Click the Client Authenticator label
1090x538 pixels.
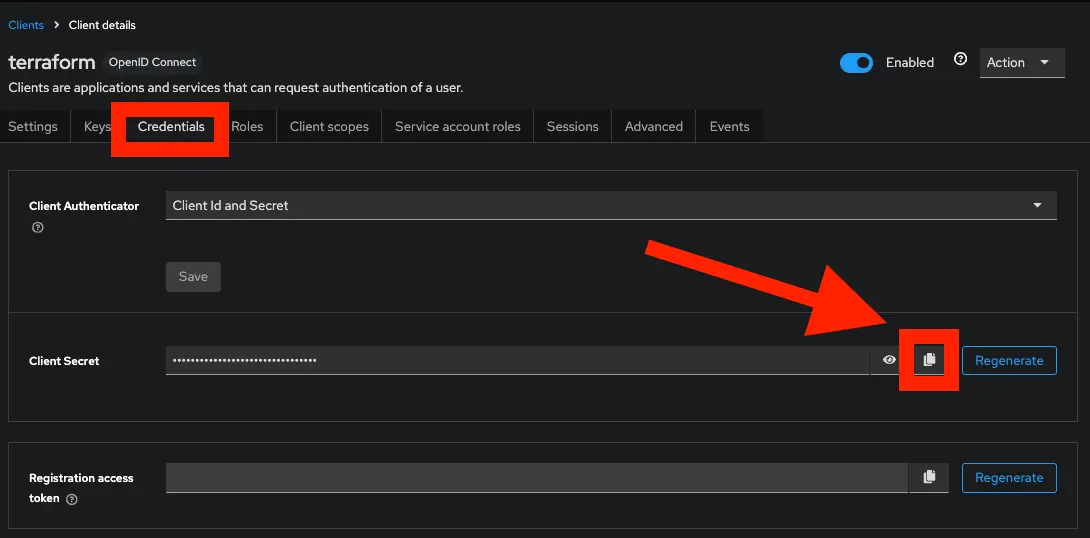84,206
